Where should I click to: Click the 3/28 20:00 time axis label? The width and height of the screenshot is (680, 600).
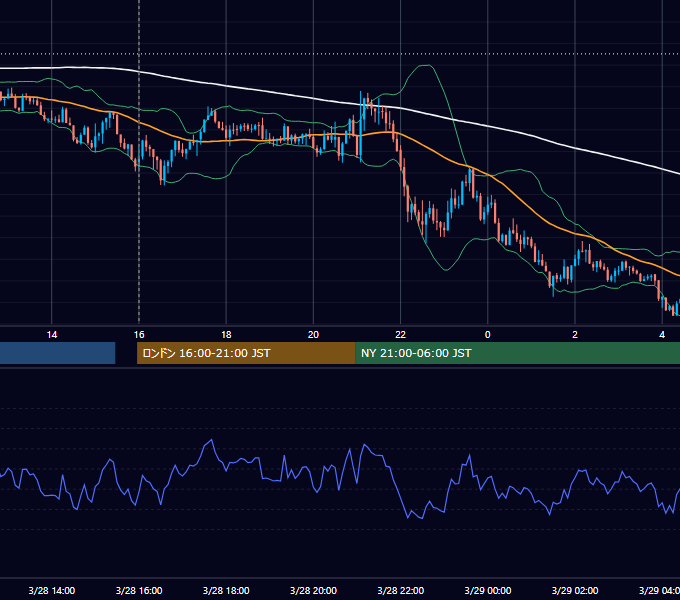point(313,590)
